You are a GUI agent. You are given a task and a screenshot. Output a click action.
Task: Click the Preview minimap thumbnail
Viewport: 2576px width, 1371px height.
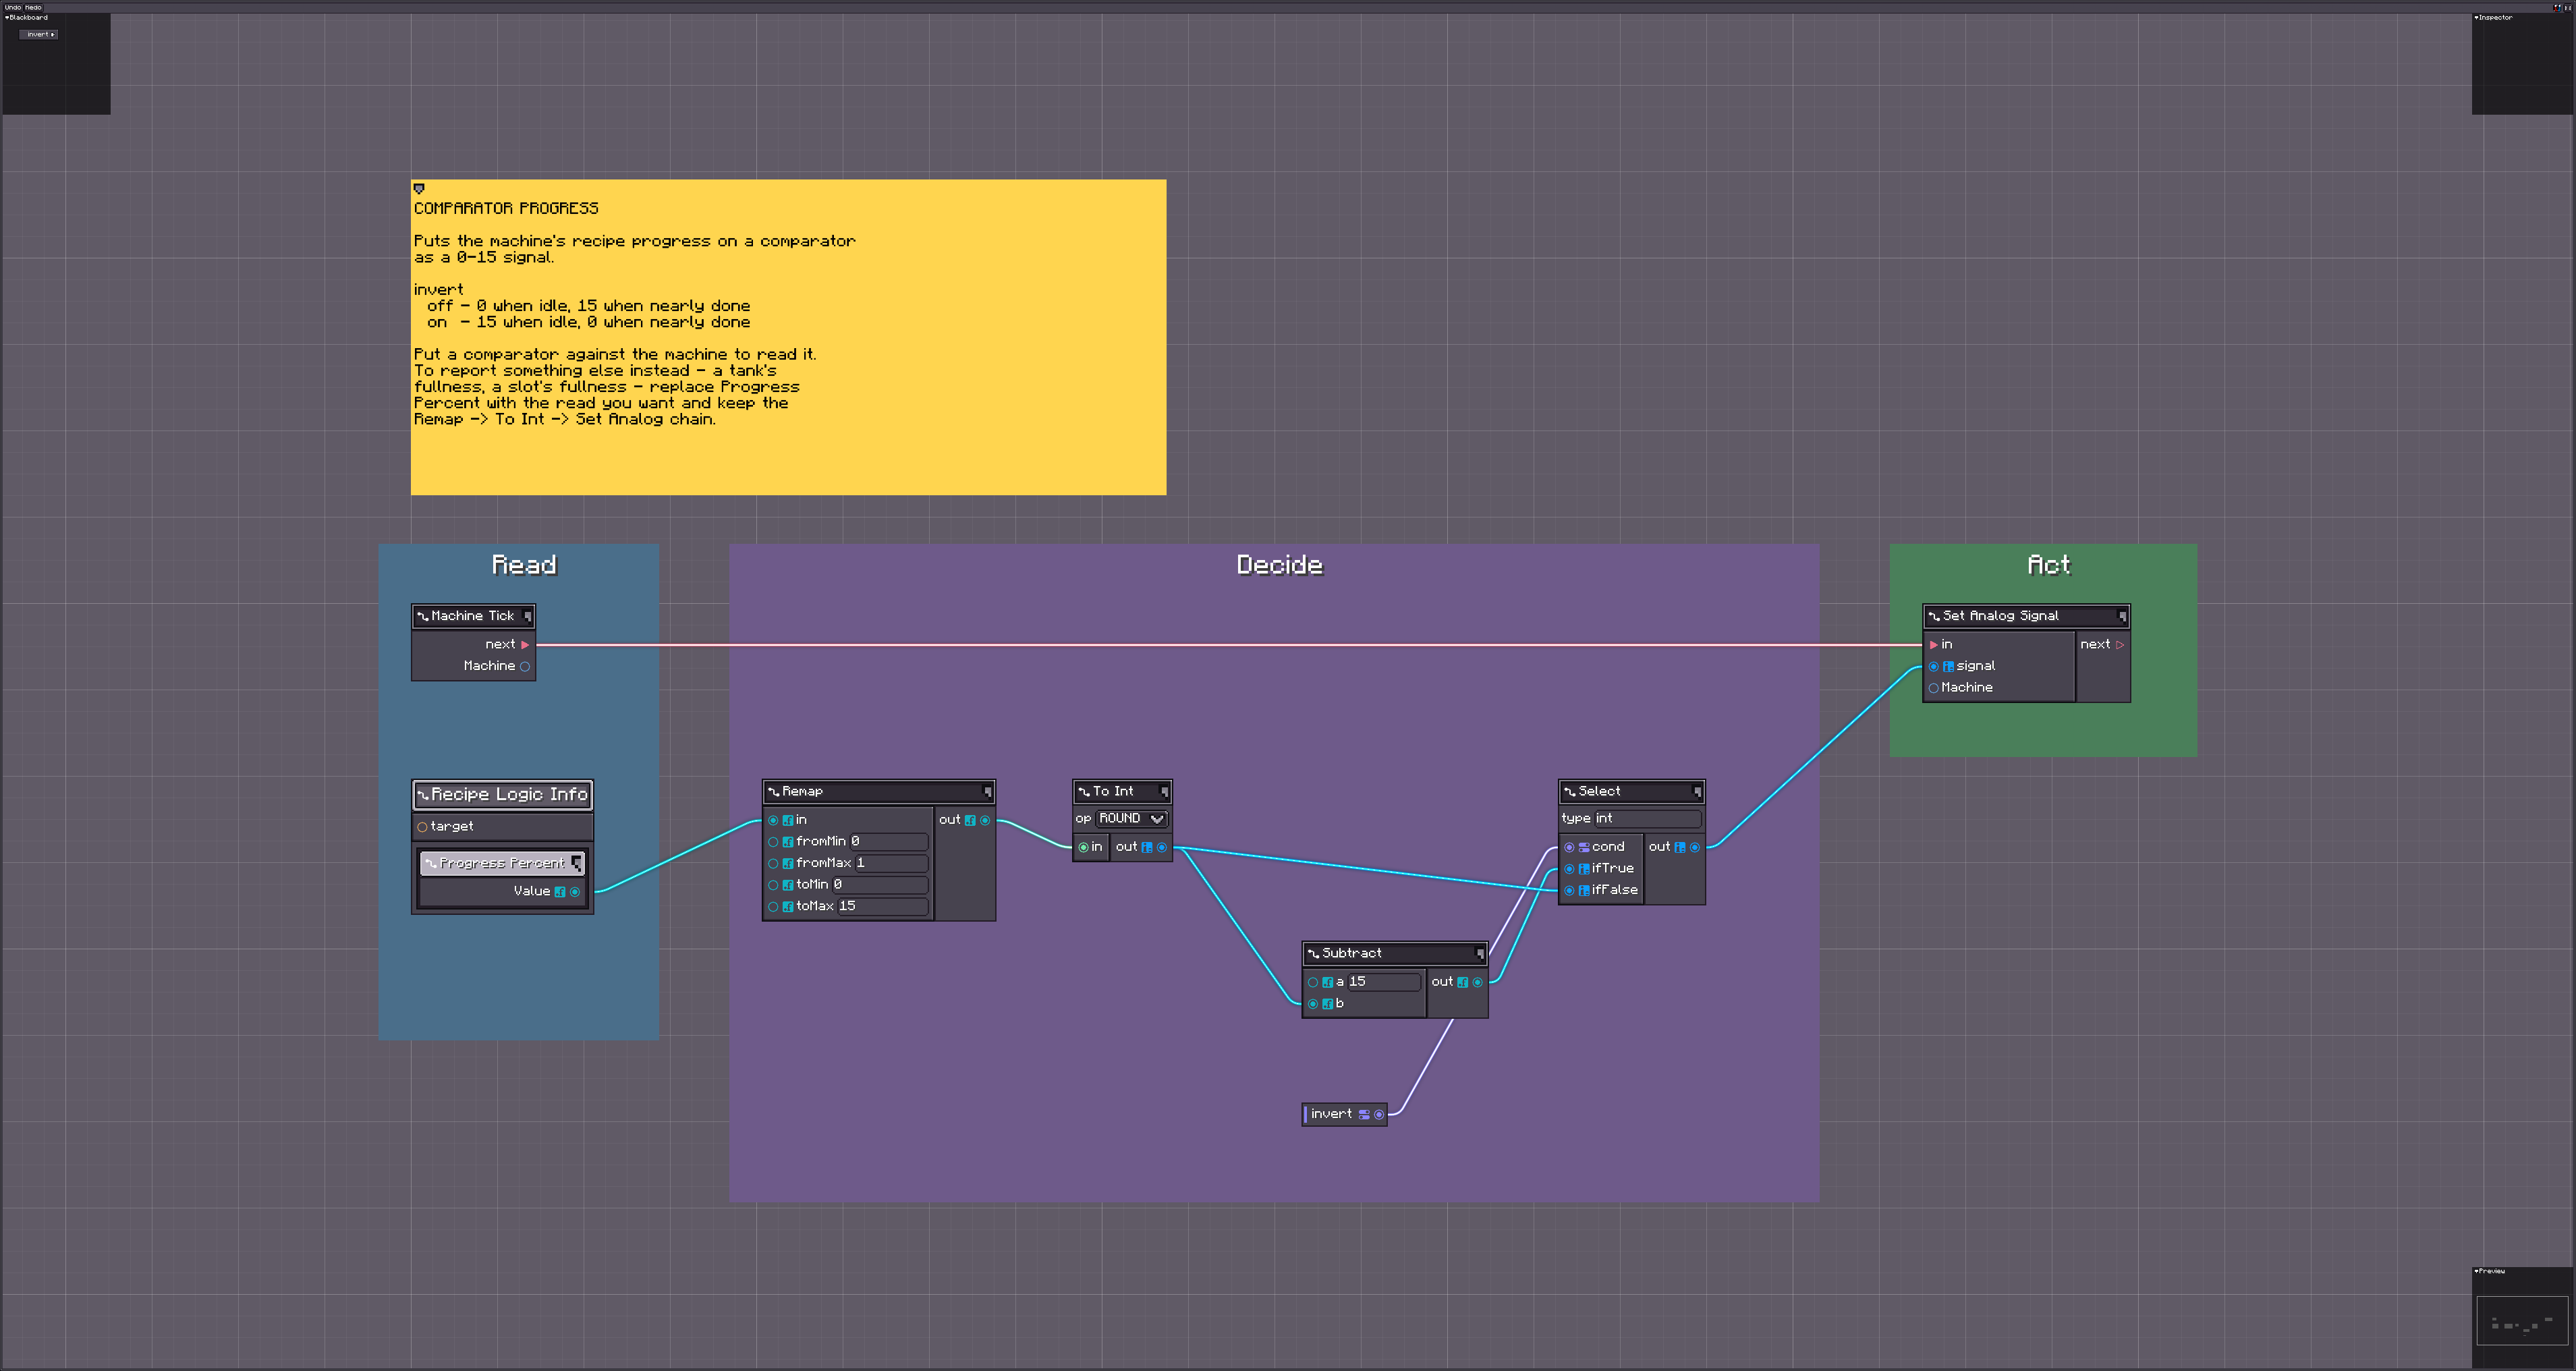click(2522, 1320)
